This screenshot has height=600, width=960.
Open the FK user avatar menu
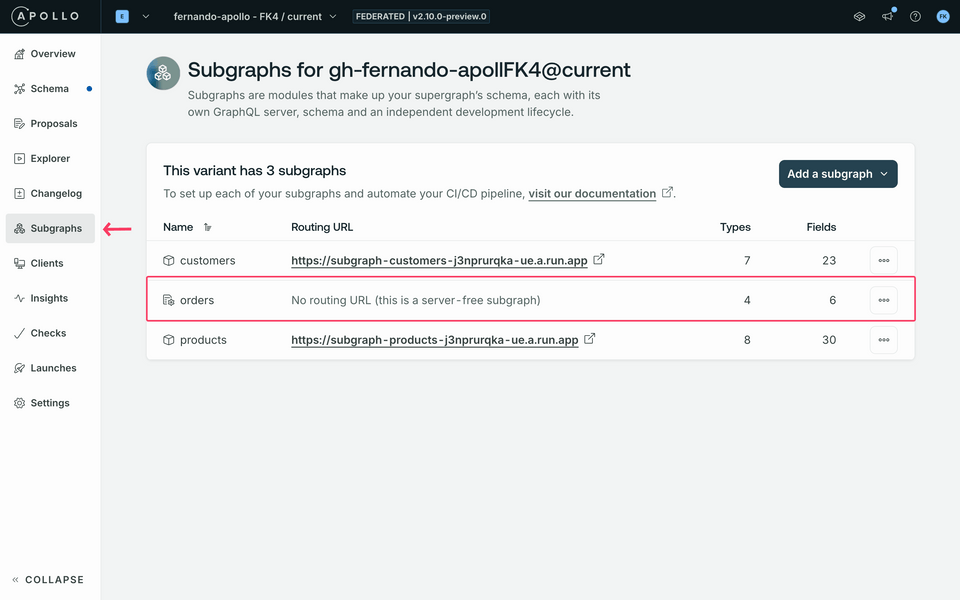coord(943,17)
